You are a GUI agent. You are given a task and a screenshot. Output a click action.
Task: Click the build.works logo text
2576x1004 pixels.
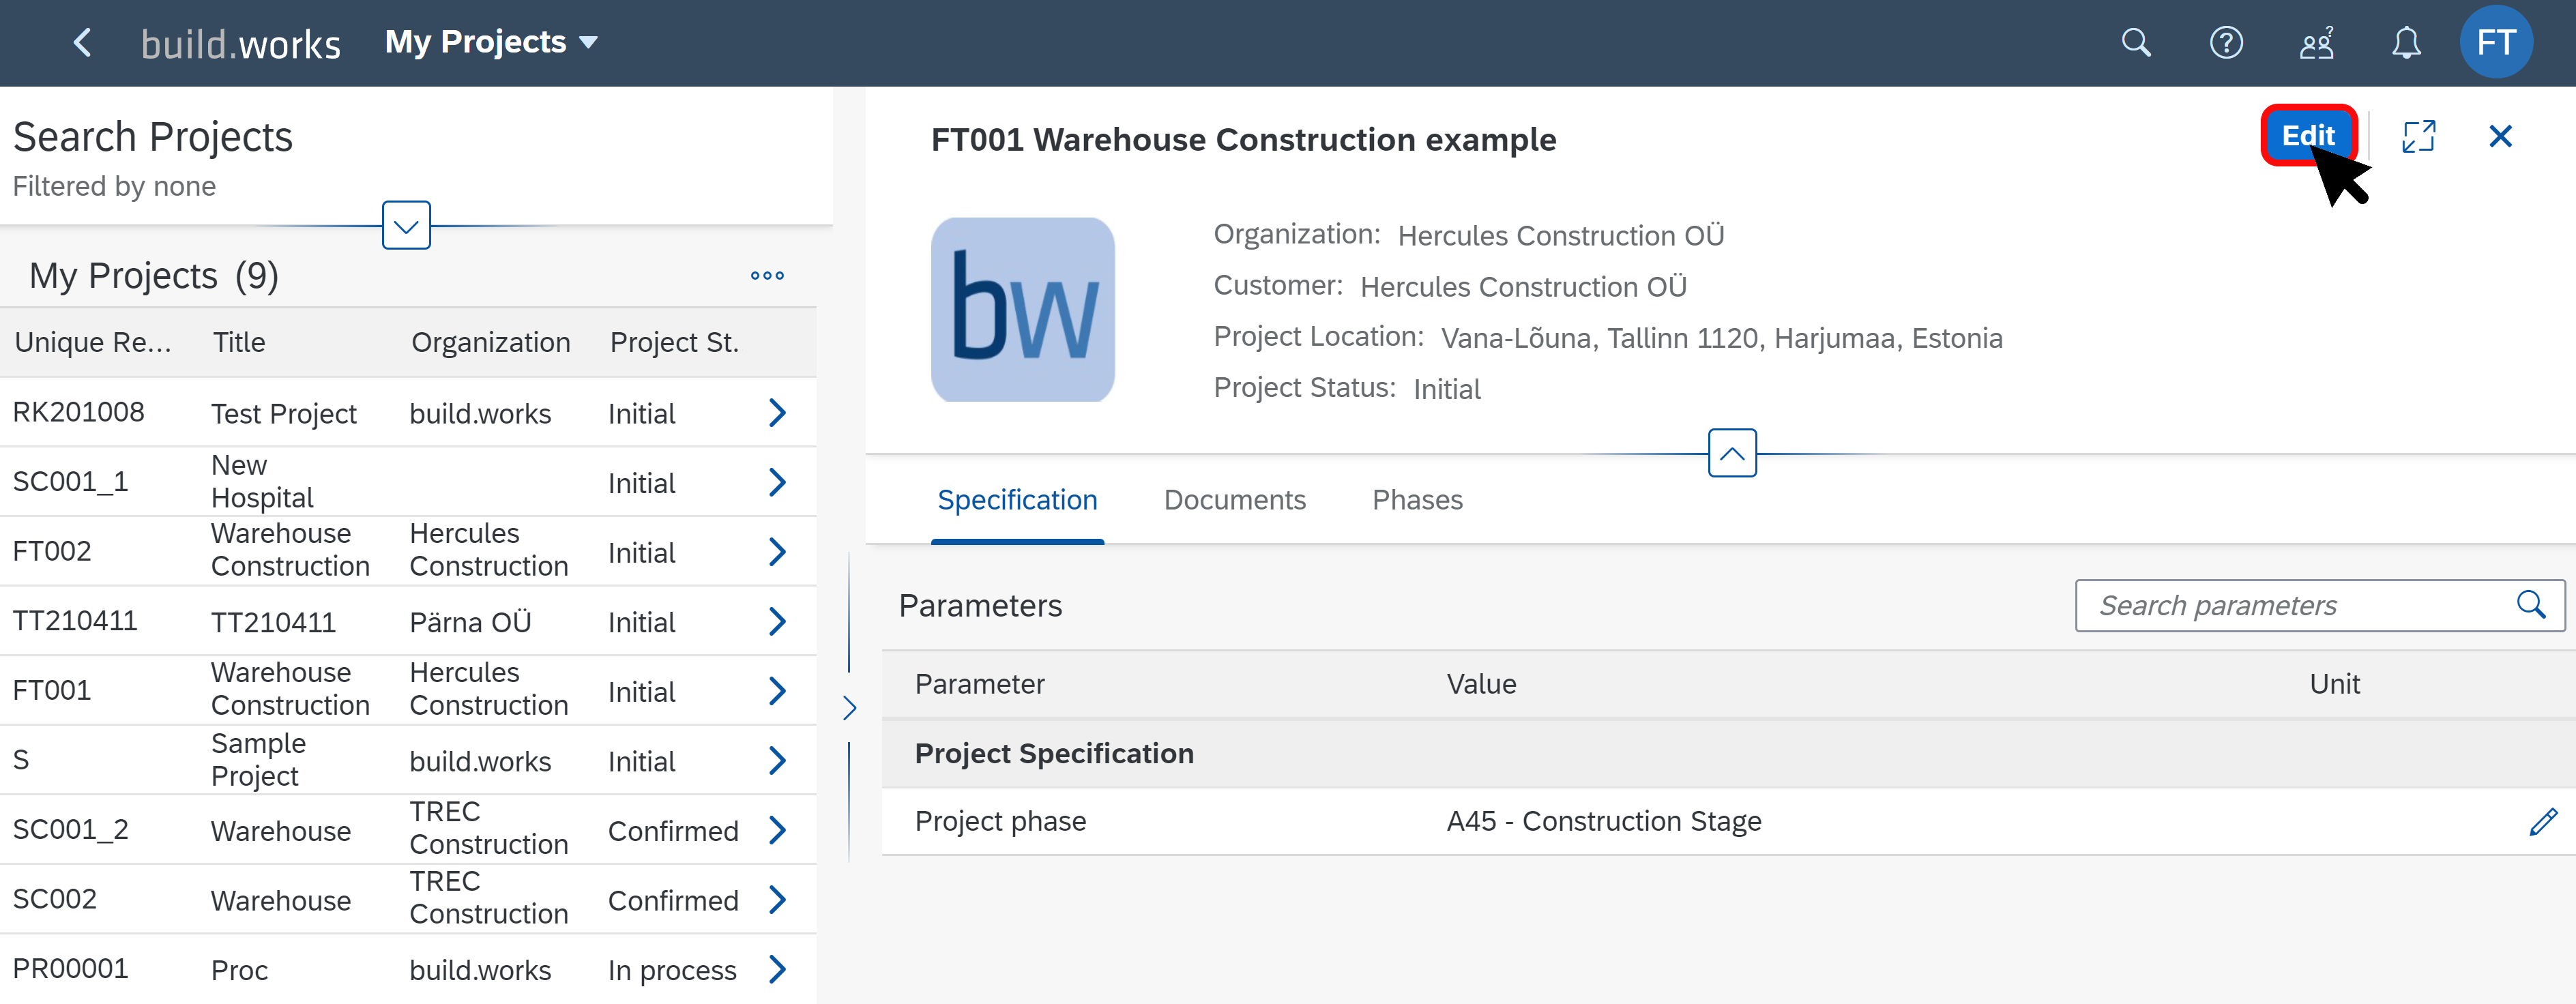(x=240, y=44)
